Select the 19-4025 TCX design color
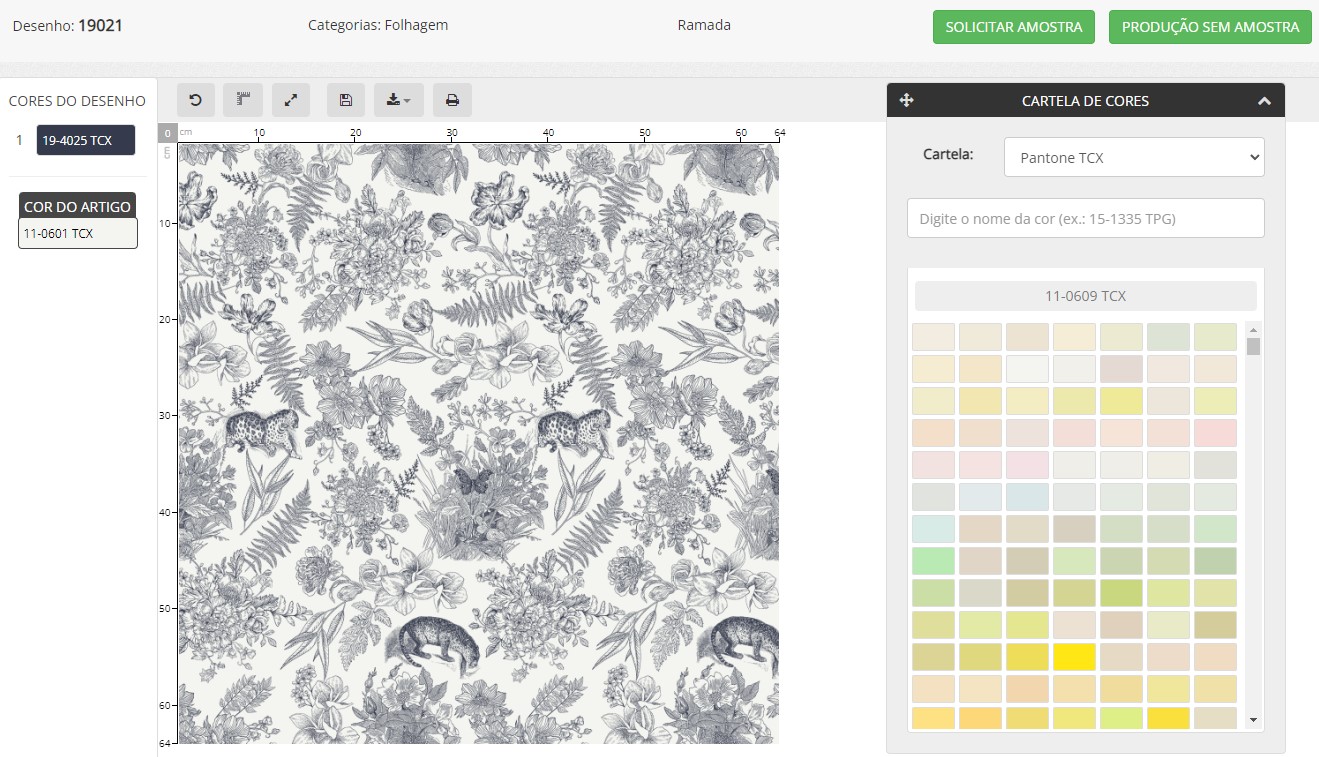Image resolution: width=1319 pixels, height=757 pixels. pos(86,140)
